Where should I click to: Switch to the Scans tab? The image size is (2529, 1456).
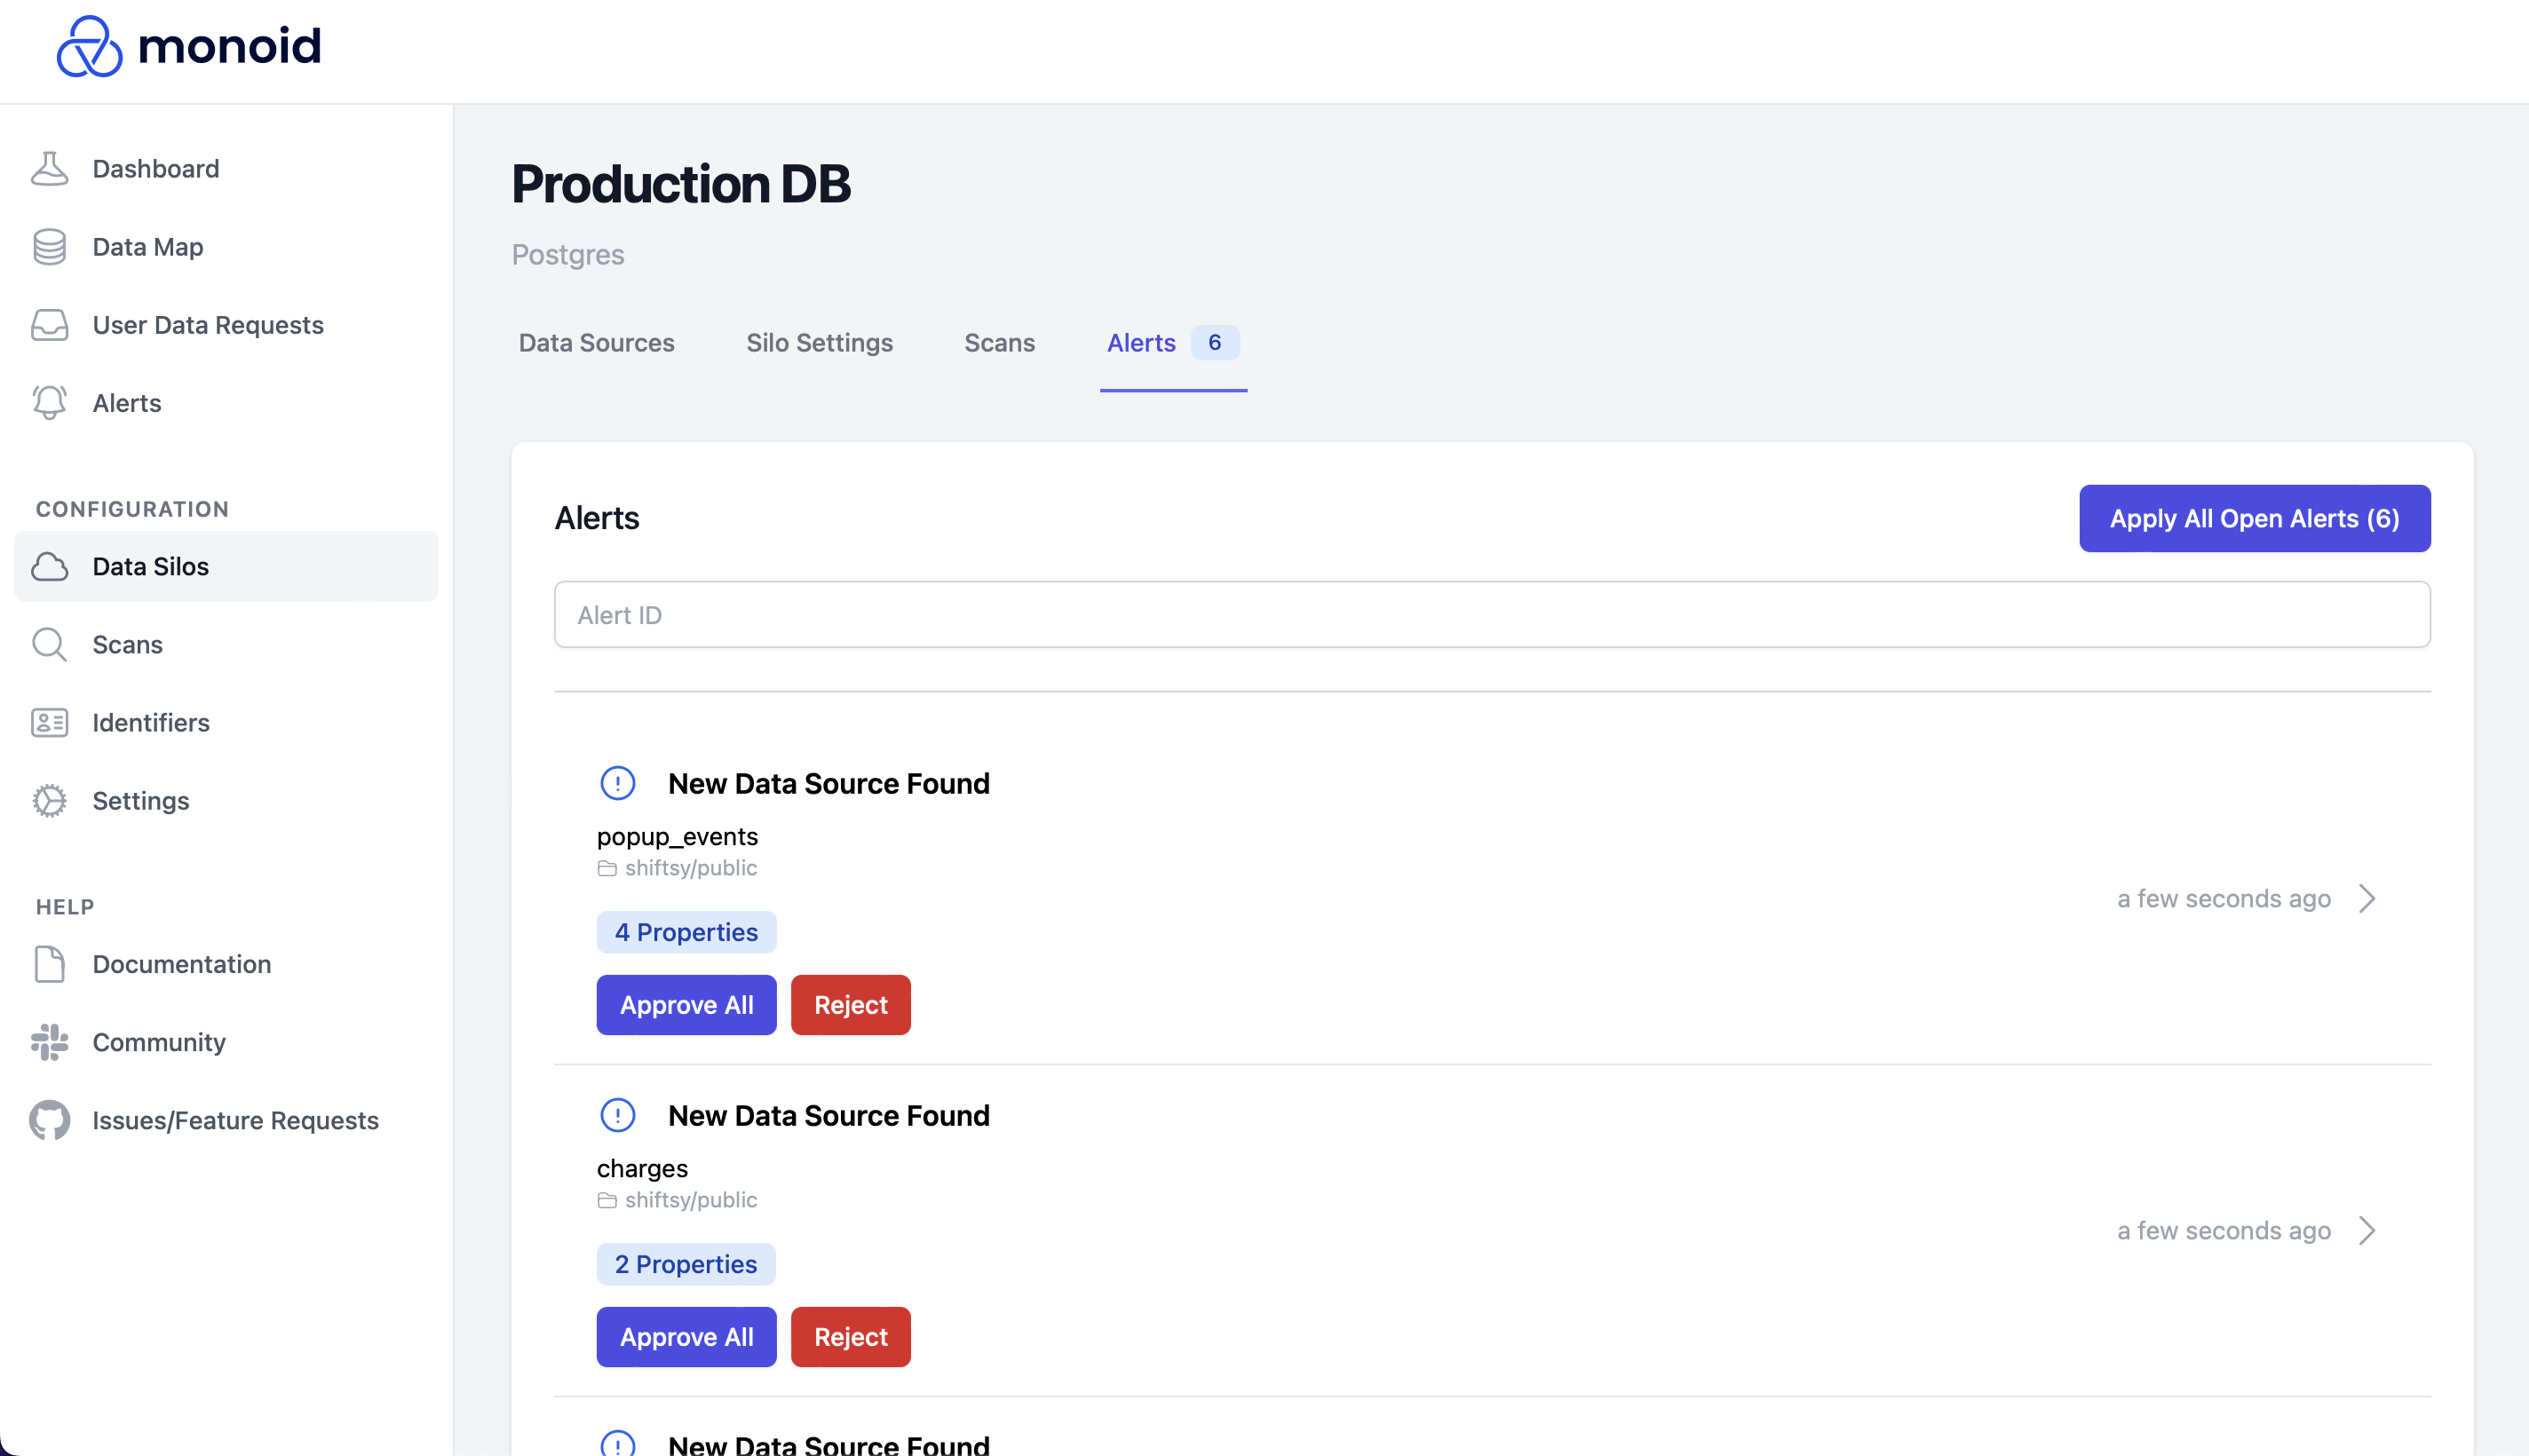click(x=999, y=343)
